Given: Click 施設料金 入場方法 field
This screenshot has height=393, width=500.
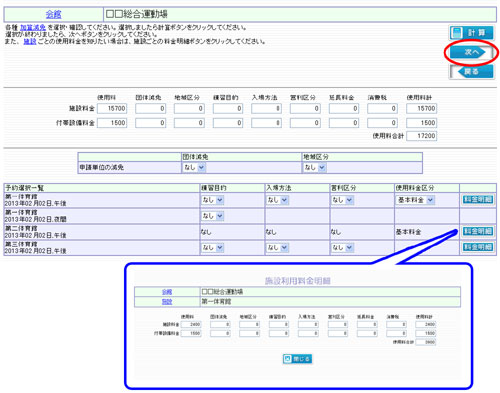Looking at the screenshot, I should tap(266, 108).
